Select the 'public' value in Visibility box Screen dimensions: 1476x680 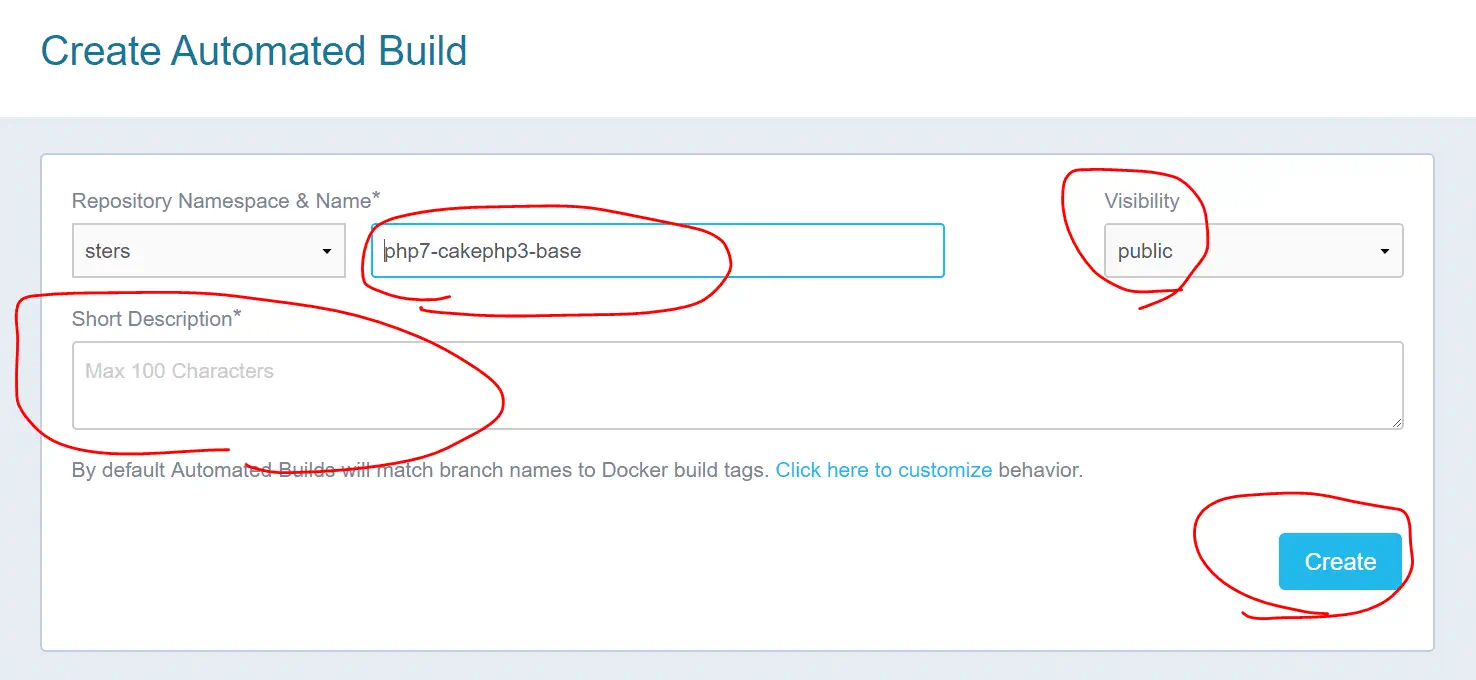tap(1145, 251)
